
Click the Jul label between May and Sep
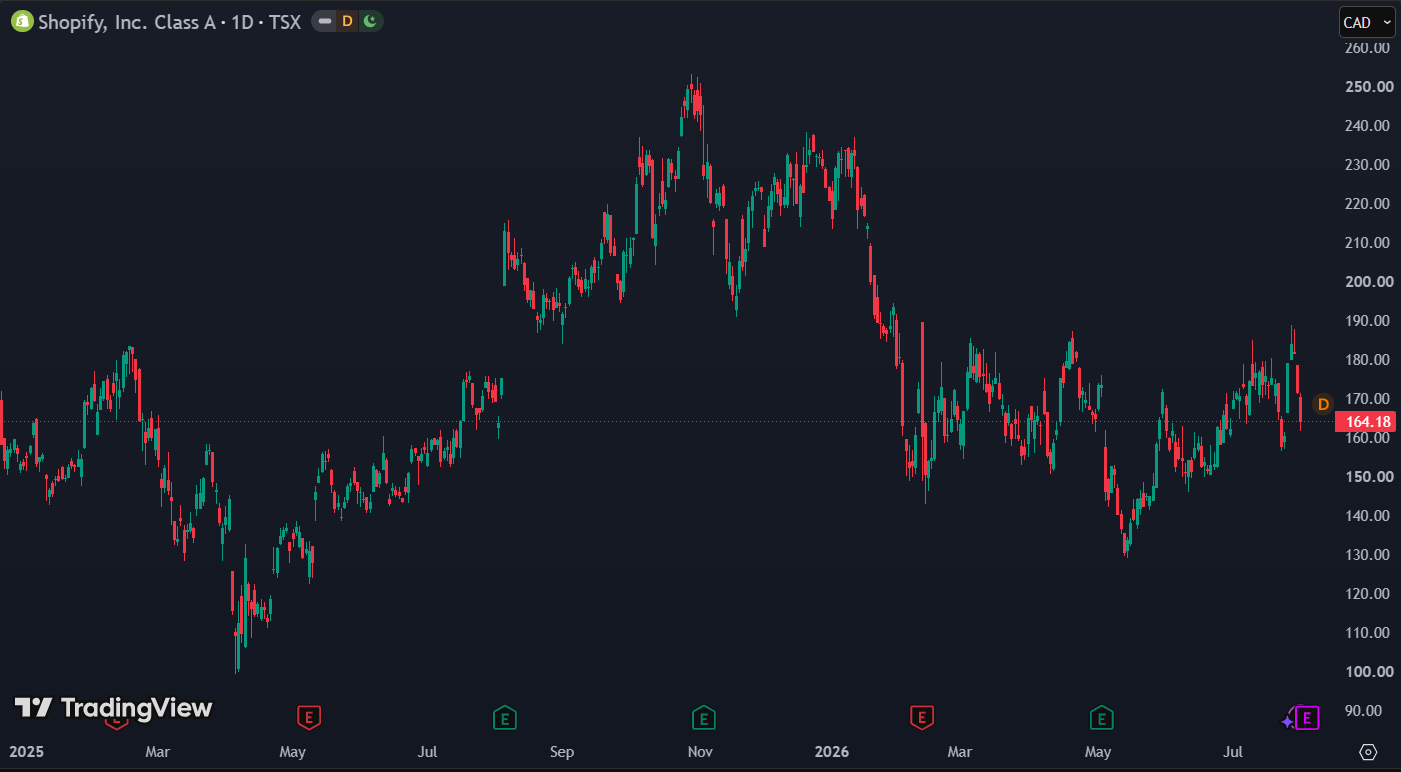[427, 751]
